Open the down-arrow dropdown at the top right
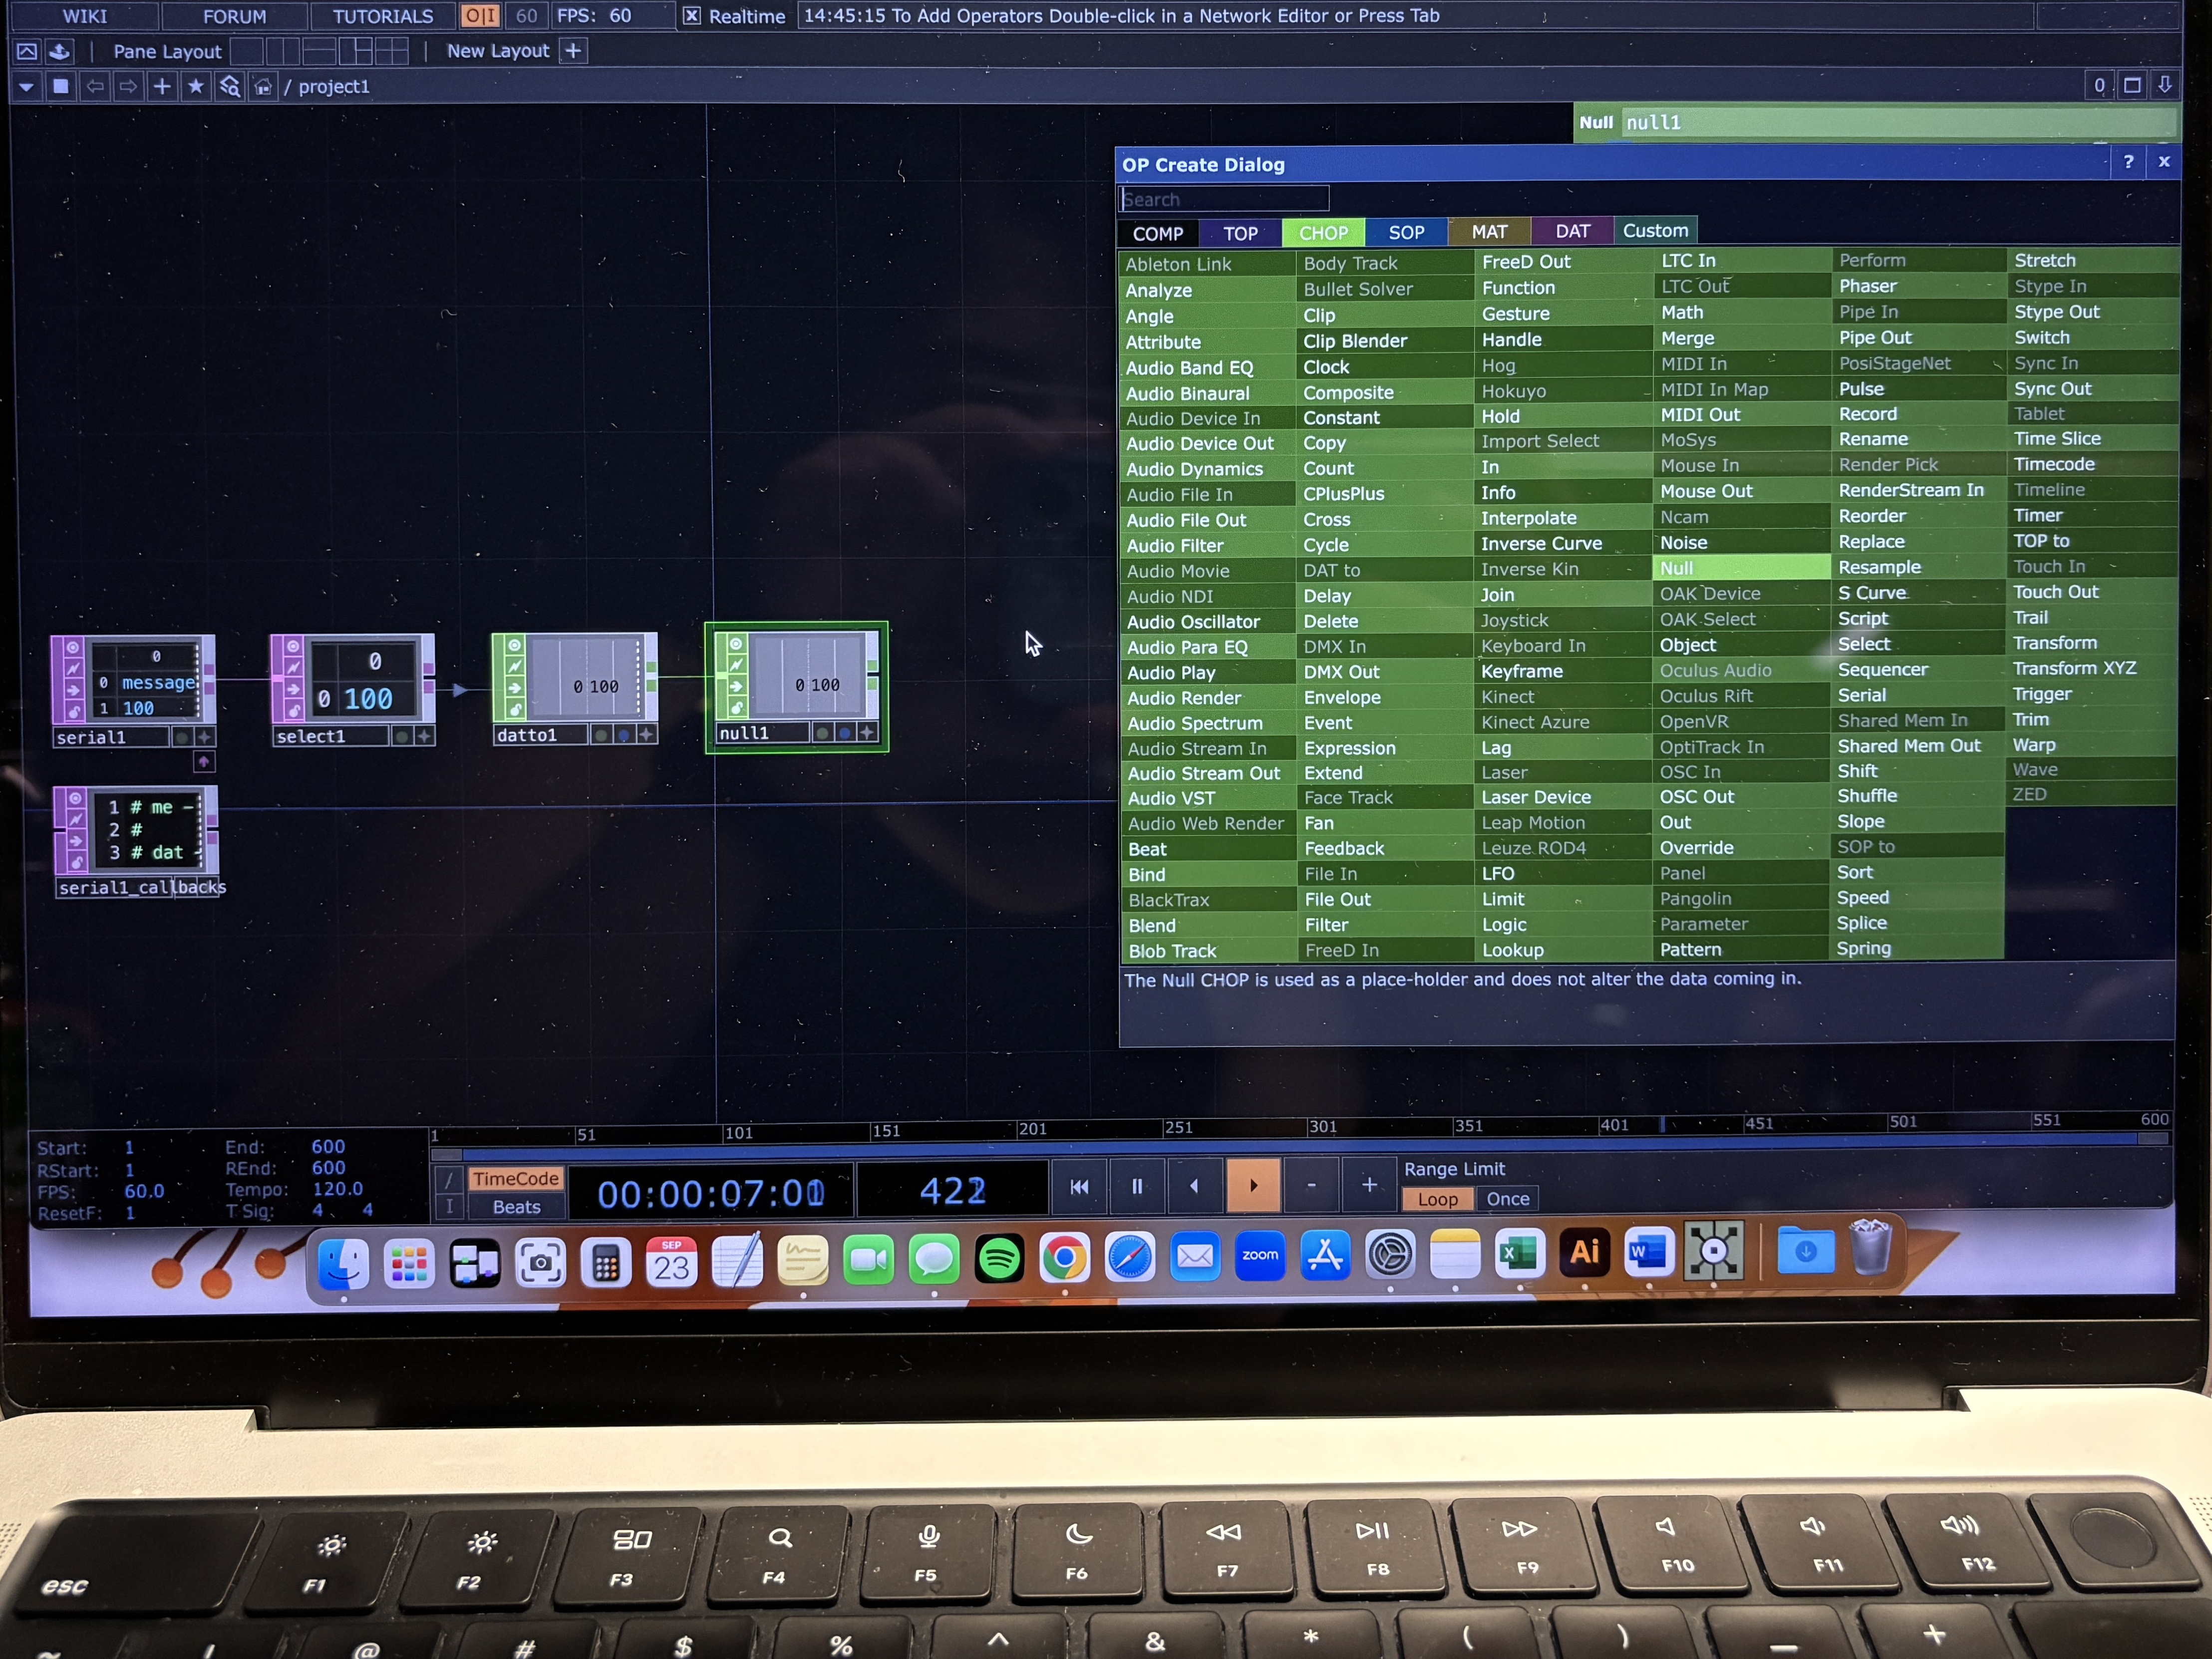This screenshot has width=2212, height=1659. pos(2166,86)
